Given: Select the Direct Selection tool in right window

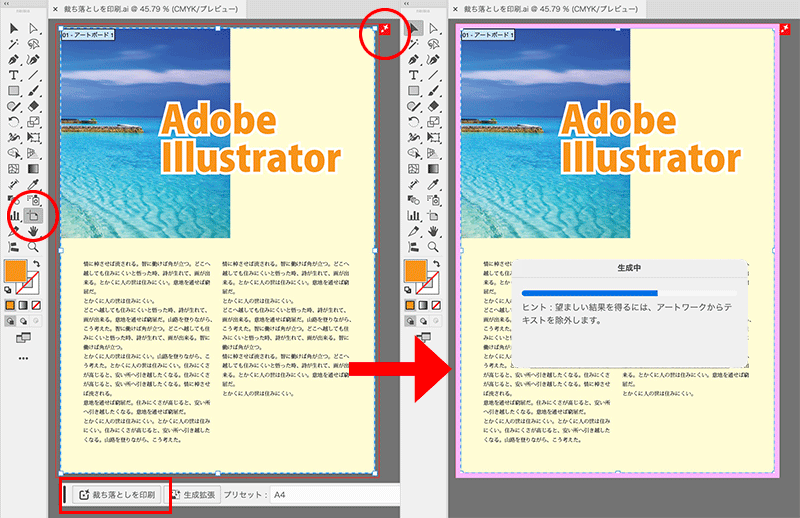Looking at the screenshot, I should 433,29.
